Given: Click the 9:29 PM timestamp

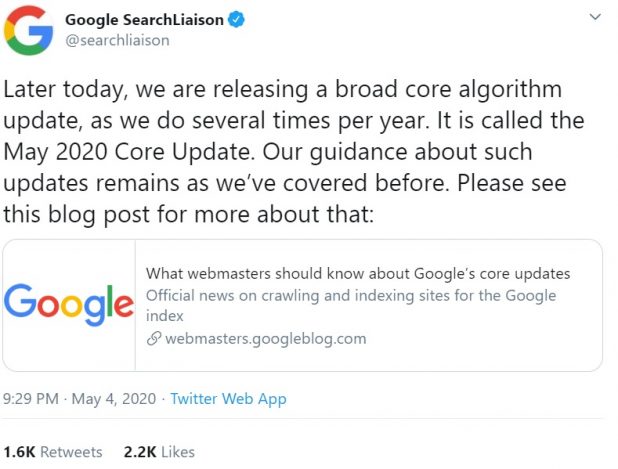Looking at the screenshot, I should tap(31, 398).
